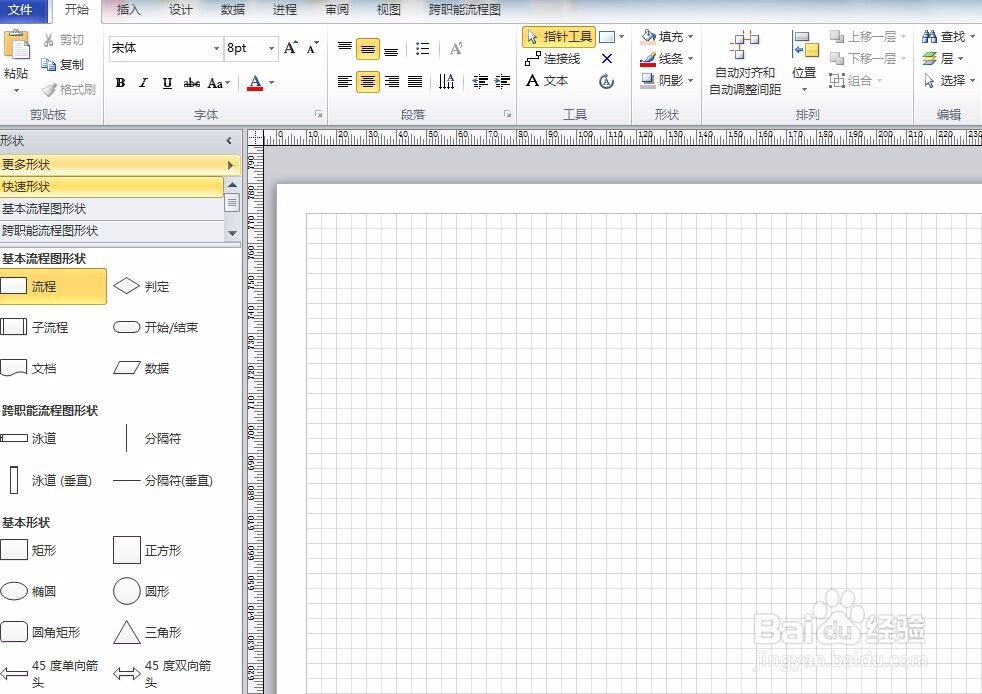982x694 pixels.
Task: Switch to the View (视图) tab
Action: pos(388,10)
